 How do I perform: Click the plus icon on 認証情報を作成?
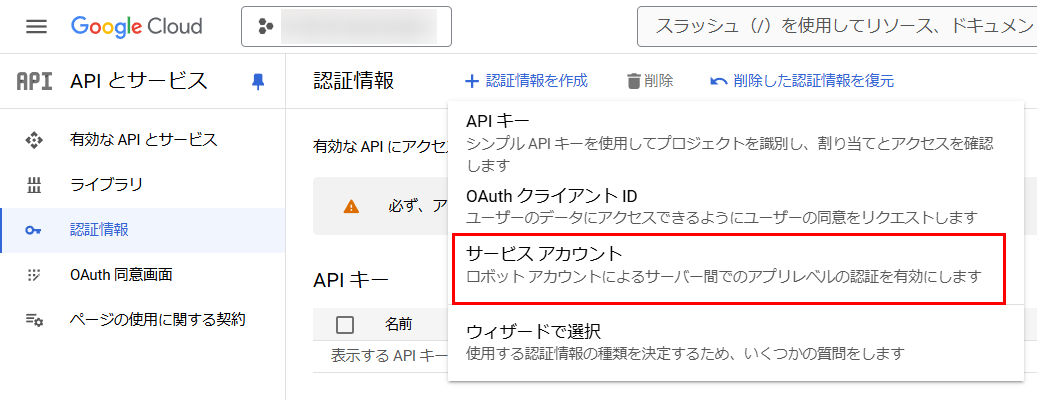[x=472, y=81]
